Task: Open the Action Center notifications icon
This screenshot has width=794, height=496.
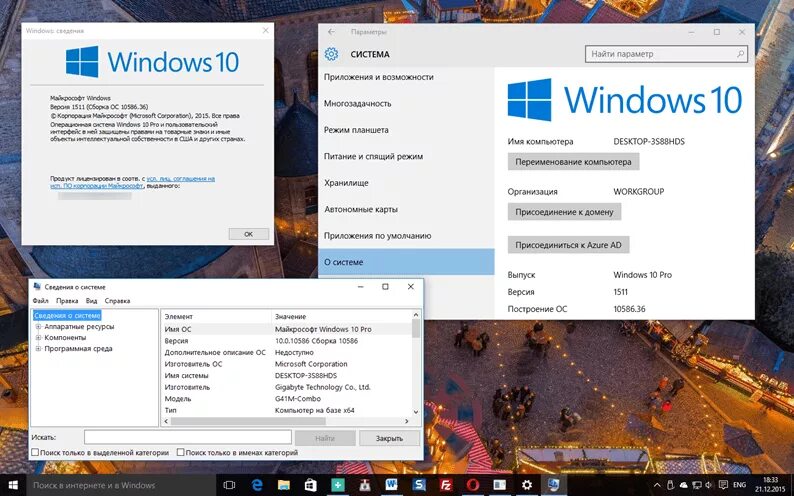Action: coord(723,485)
